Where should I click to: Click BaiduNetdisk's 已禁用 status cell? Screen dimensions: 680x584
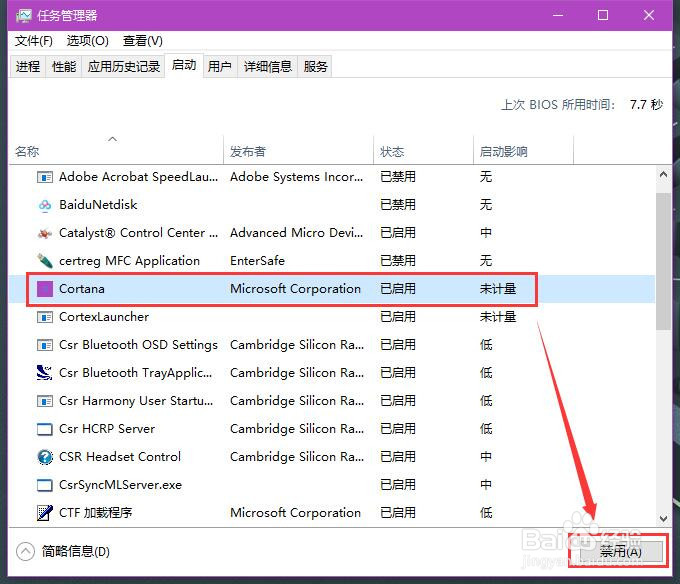pyautogui.click(x=398, y=205)
